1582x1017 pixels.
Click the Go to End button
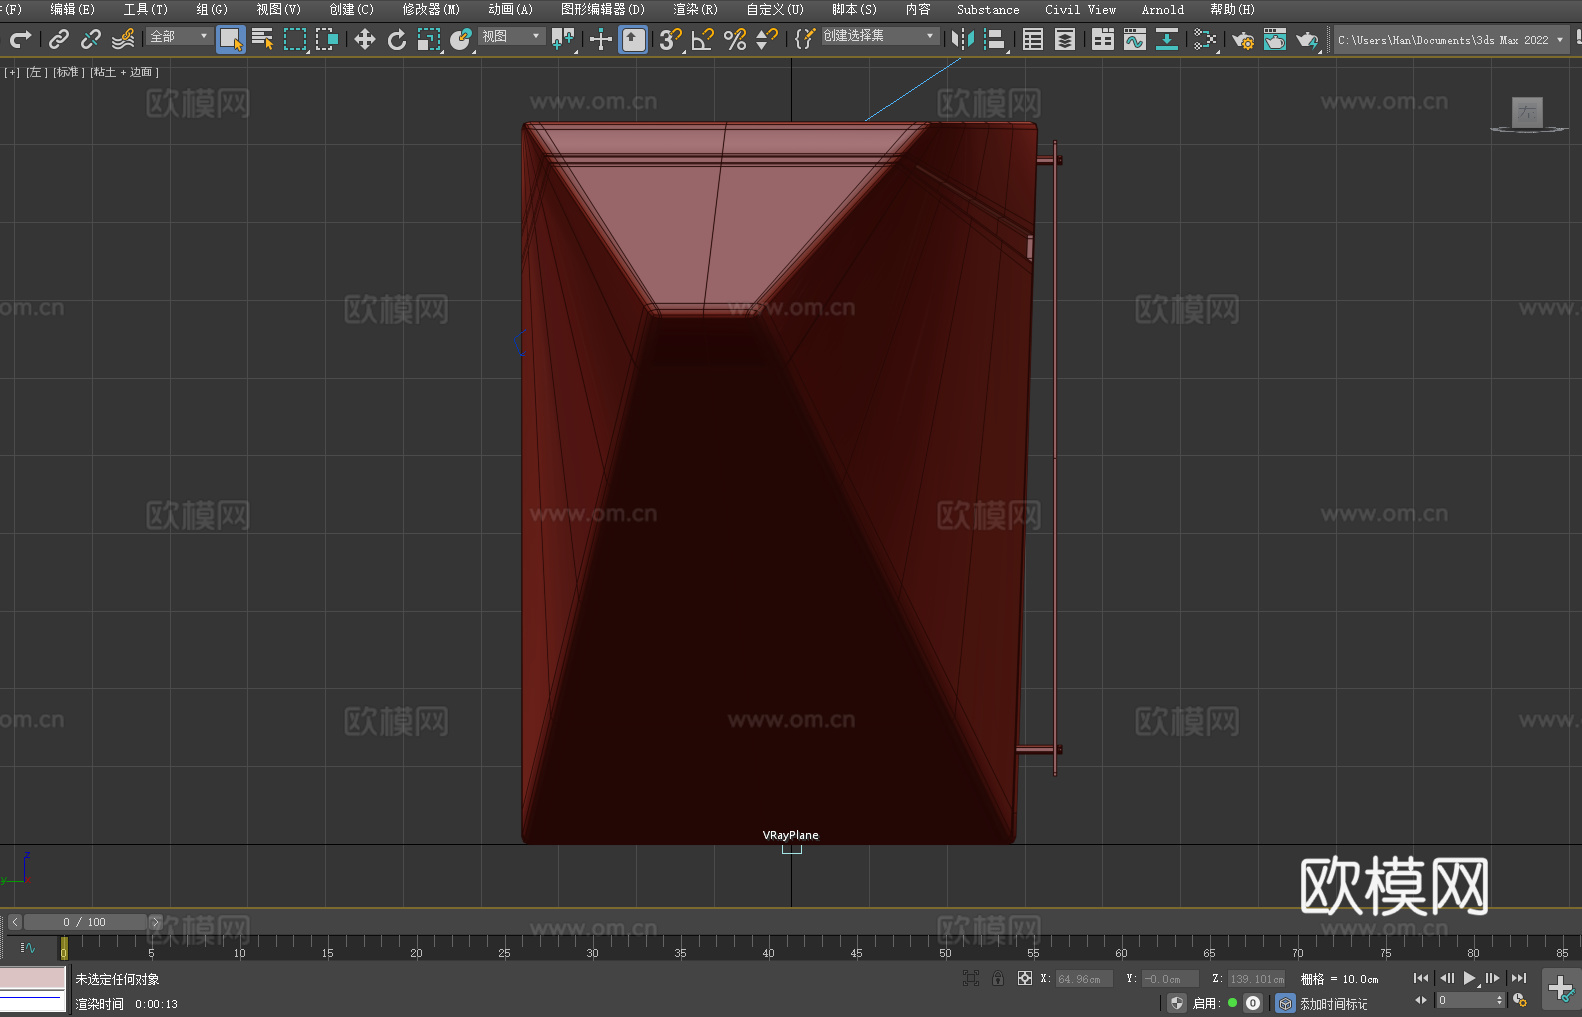pyautogui.click(x=1519, y=978)
